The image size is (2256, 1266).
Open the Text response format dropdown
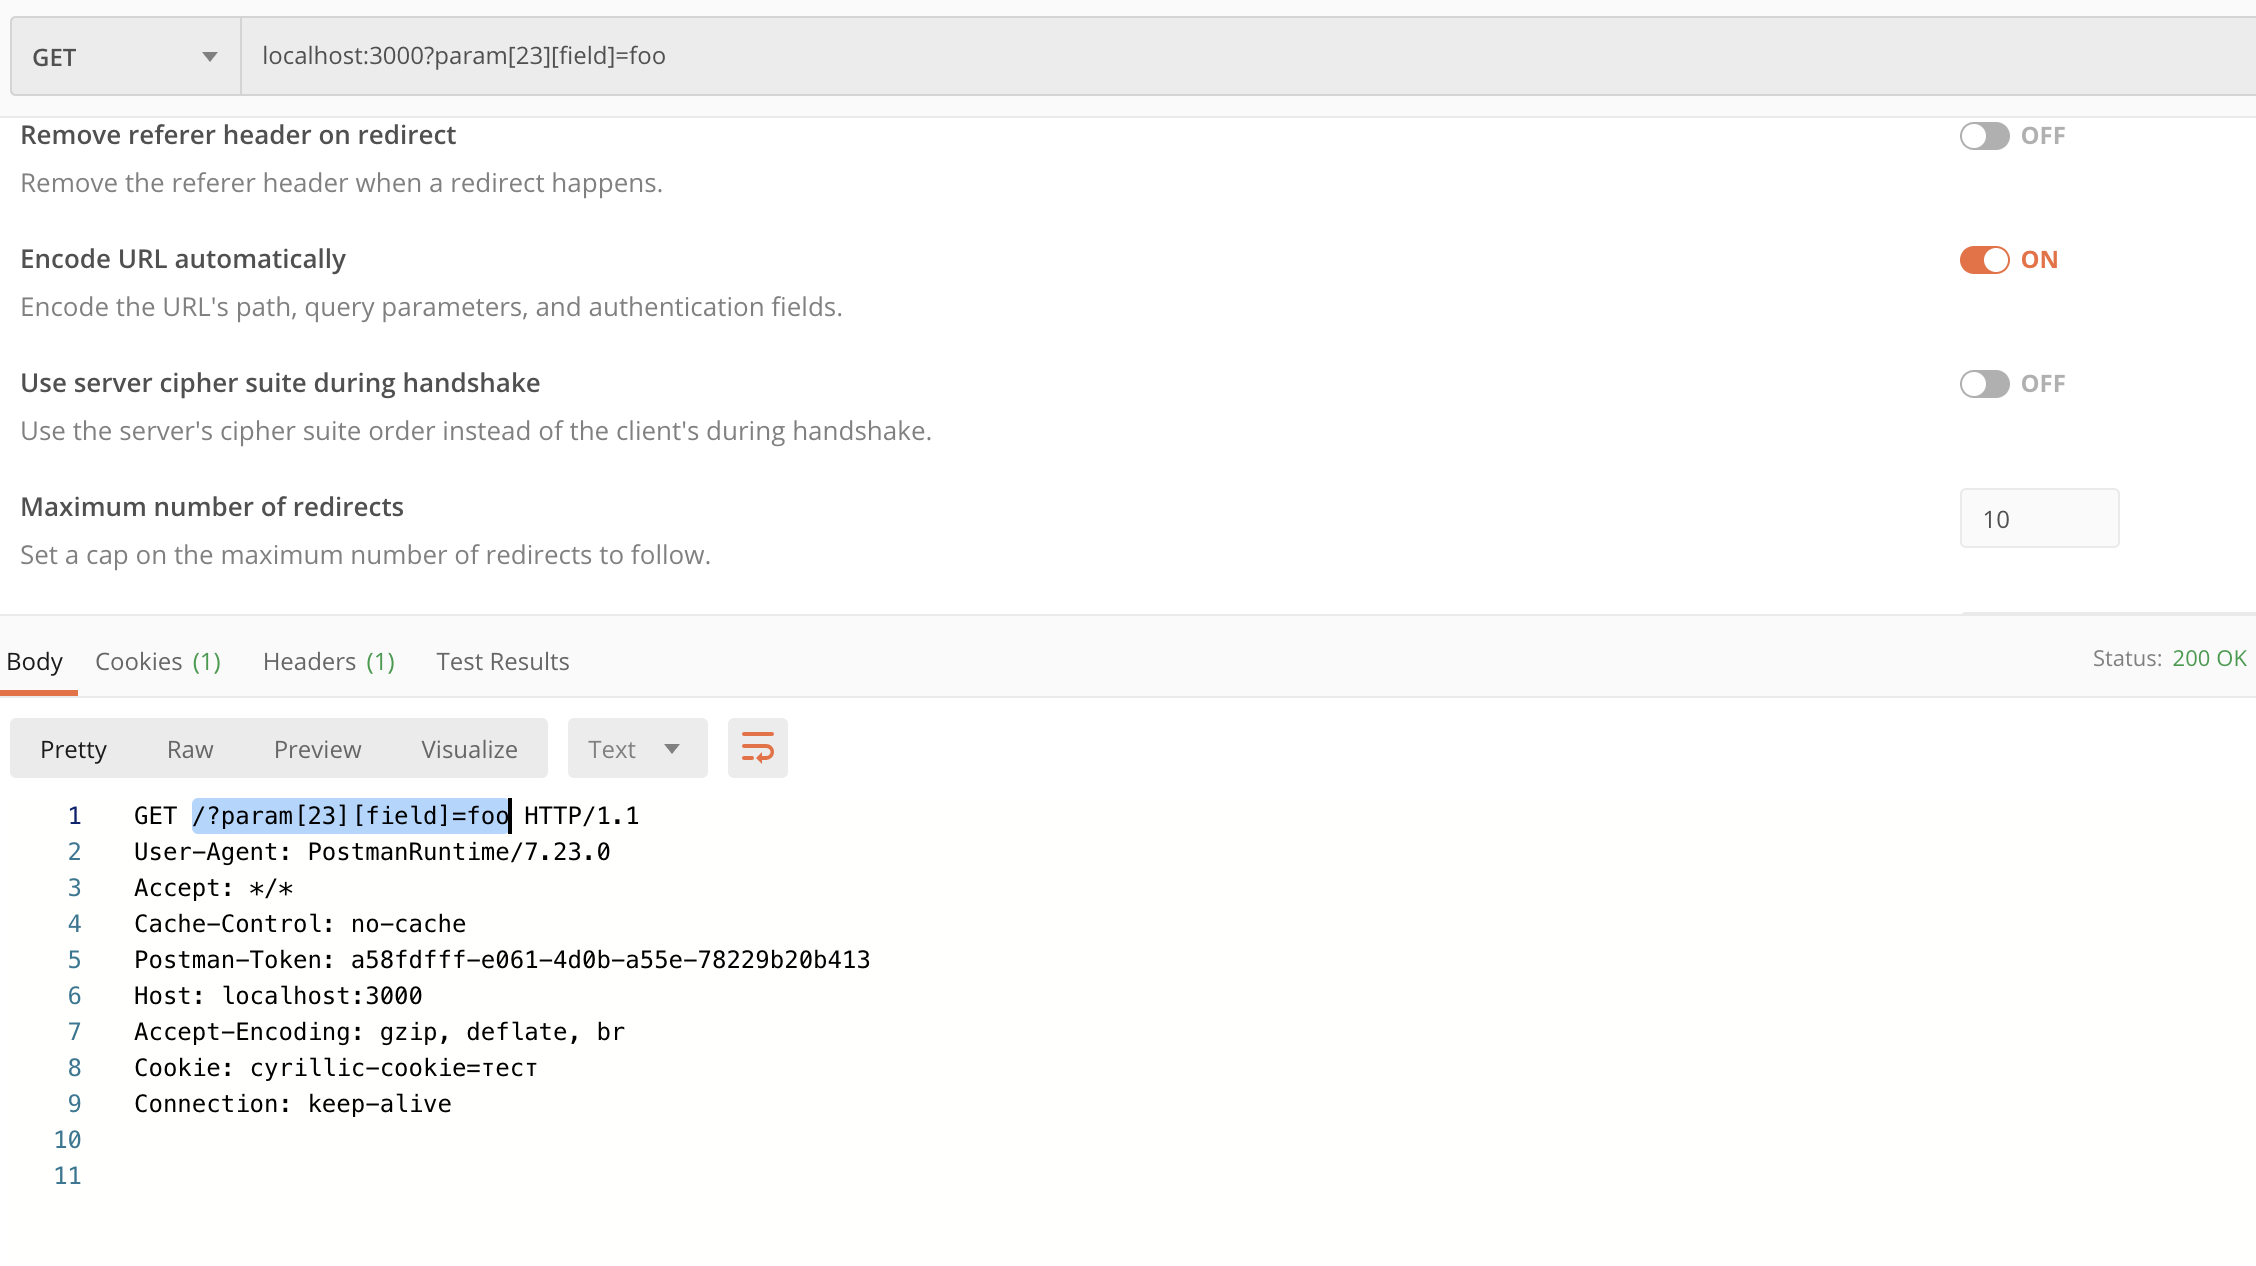click(636, 747)
